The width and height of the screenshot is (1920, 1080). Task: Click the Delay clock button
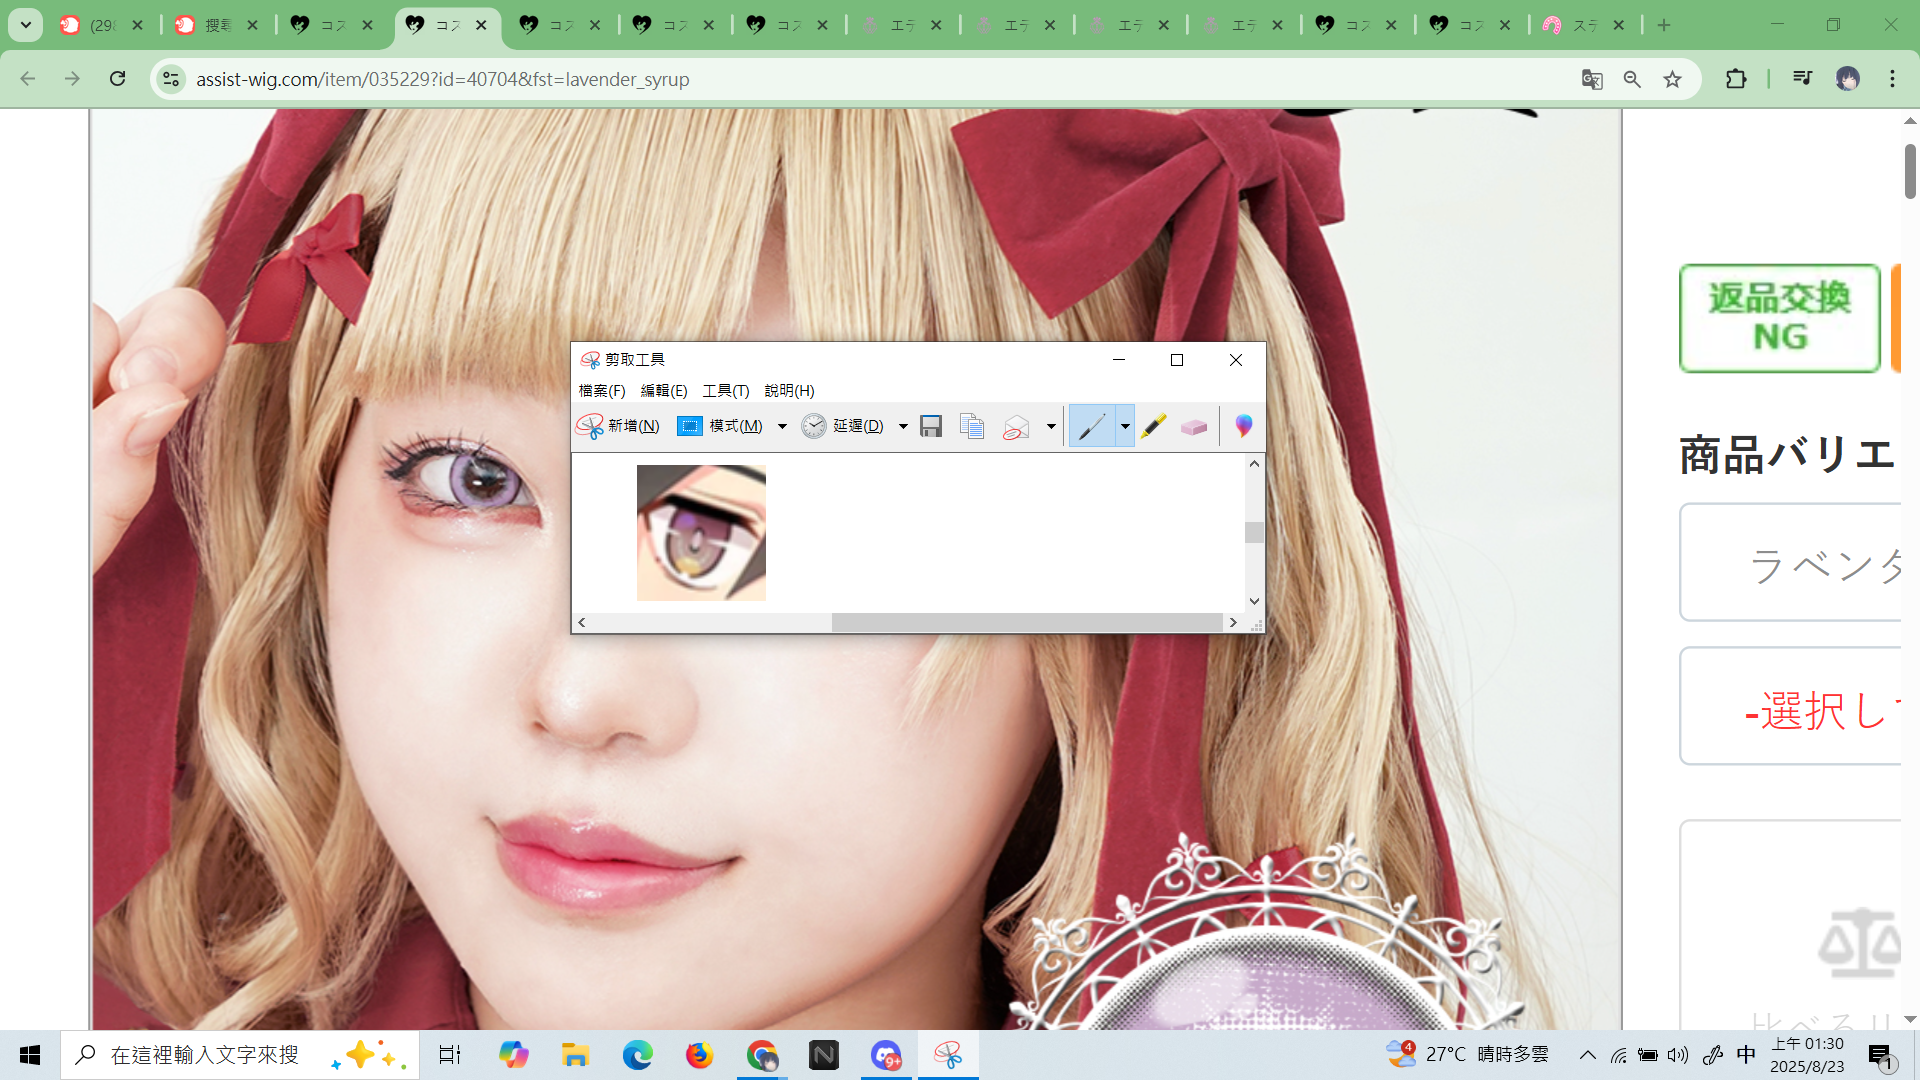click(x=842, y=426)
